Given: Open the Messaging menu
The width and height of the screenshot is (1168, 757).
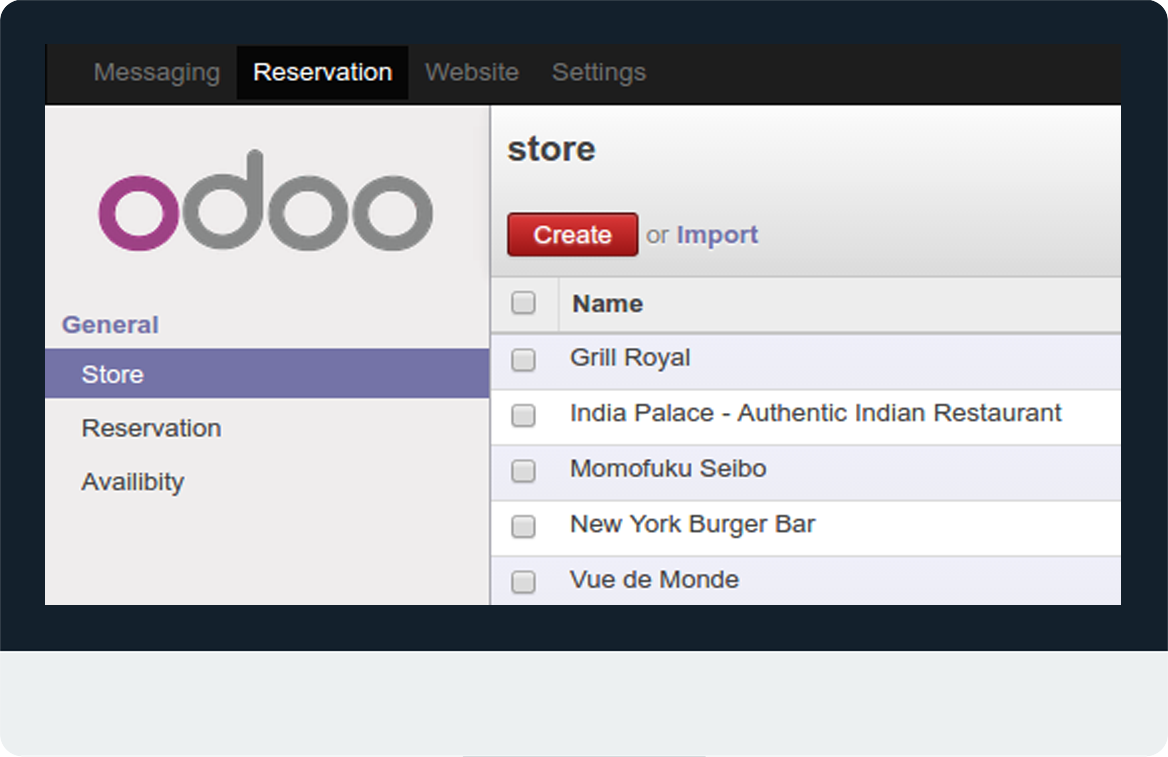Looking at the screenshot, I should tap(156, 72).
